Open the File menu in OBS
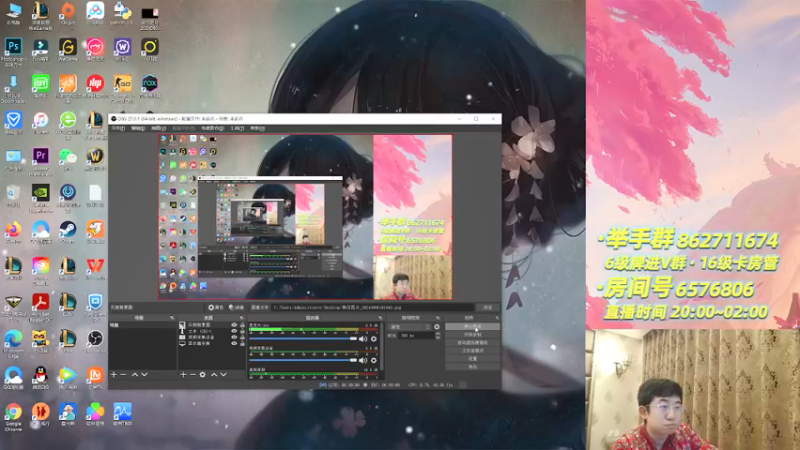Image resolution: width=800 pixels, height=450 pixels. [118, 128]
